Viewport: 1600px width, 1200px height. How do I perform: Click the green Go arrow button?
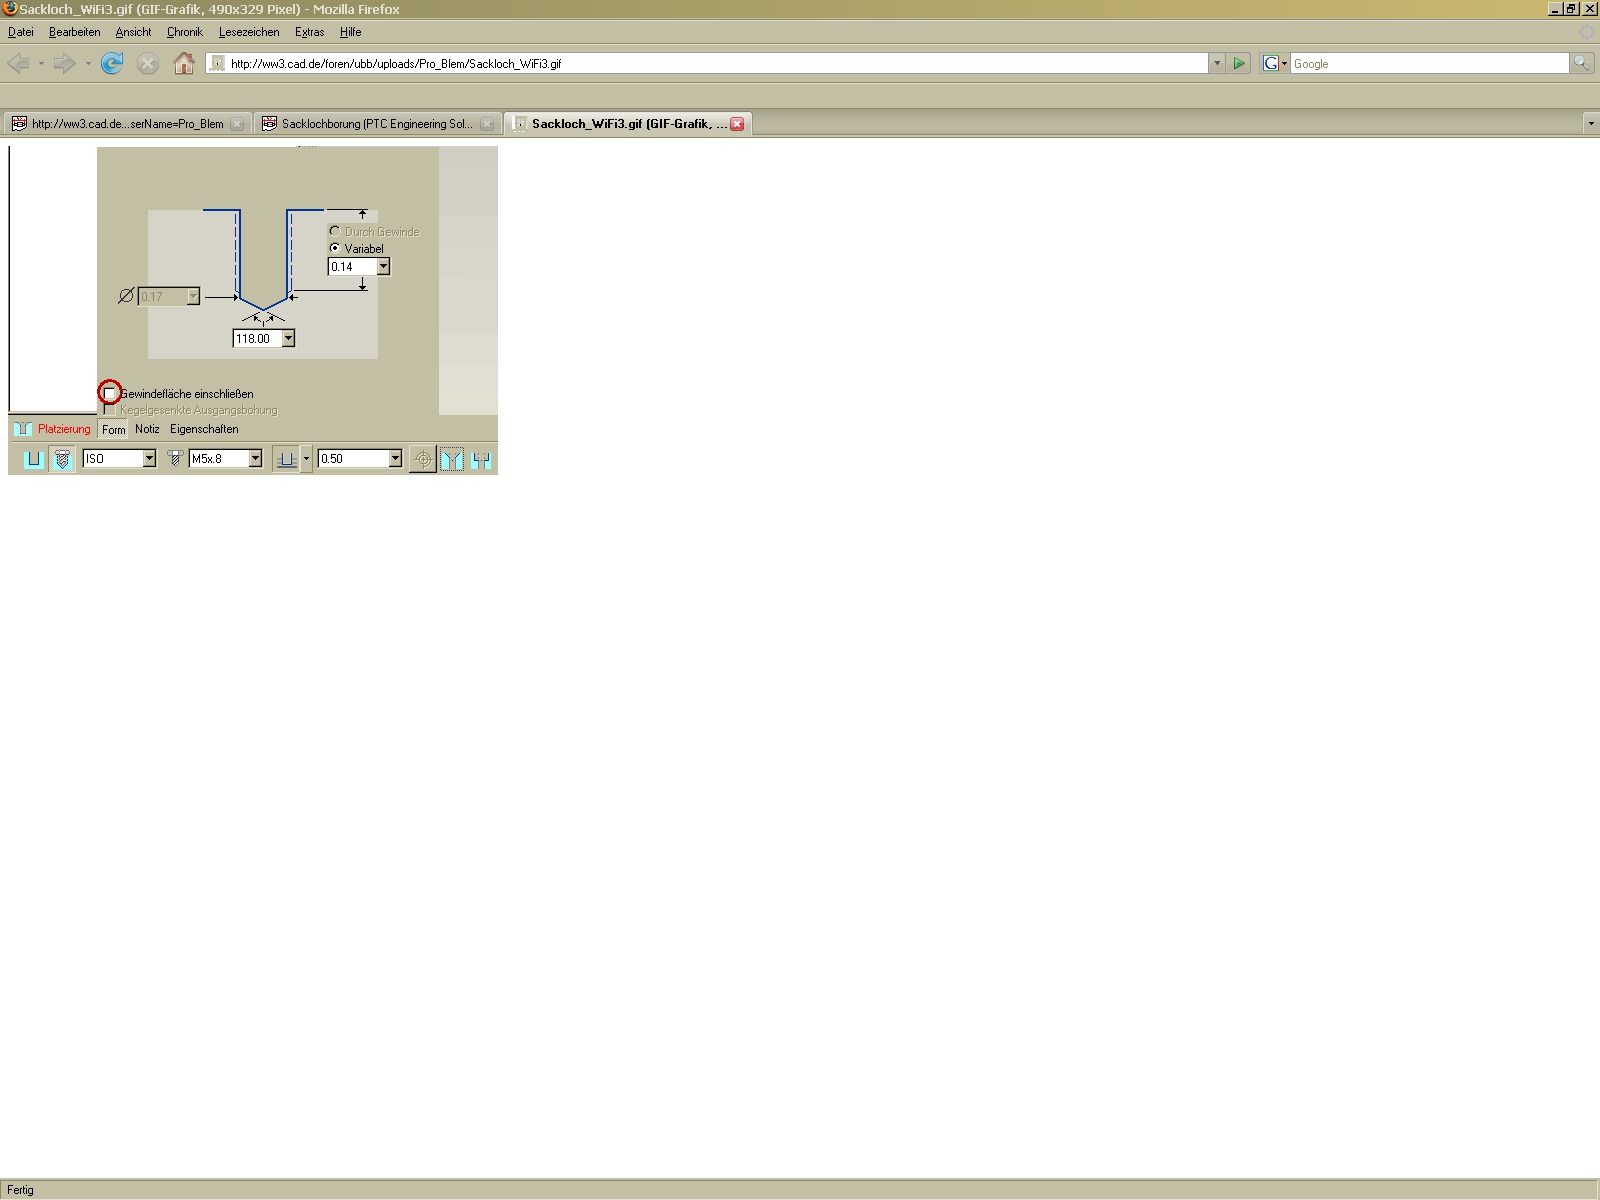[x=1239, y=63]
